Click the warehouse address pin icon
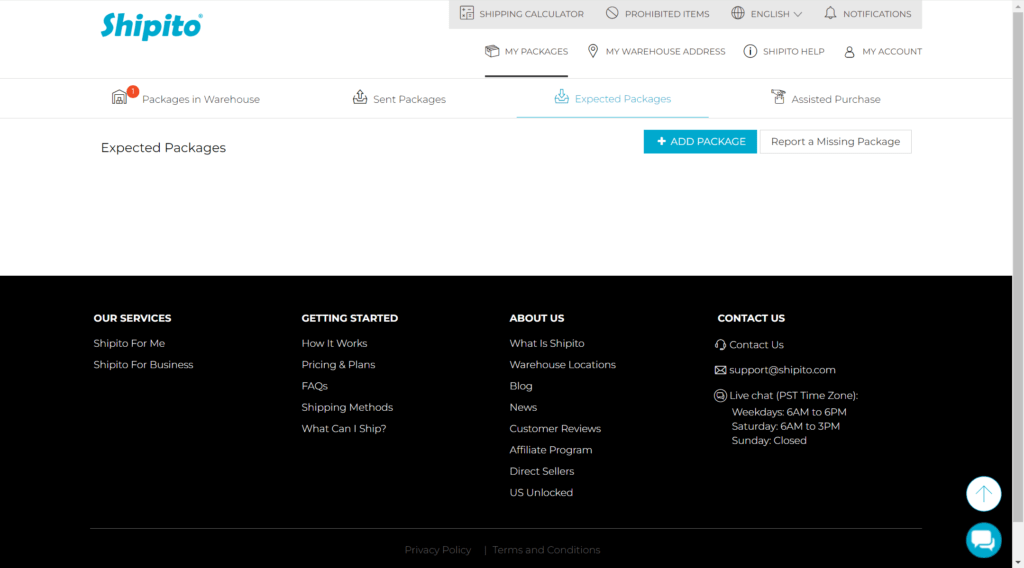Screen dimensions: 1024x568 coord(593,51)
